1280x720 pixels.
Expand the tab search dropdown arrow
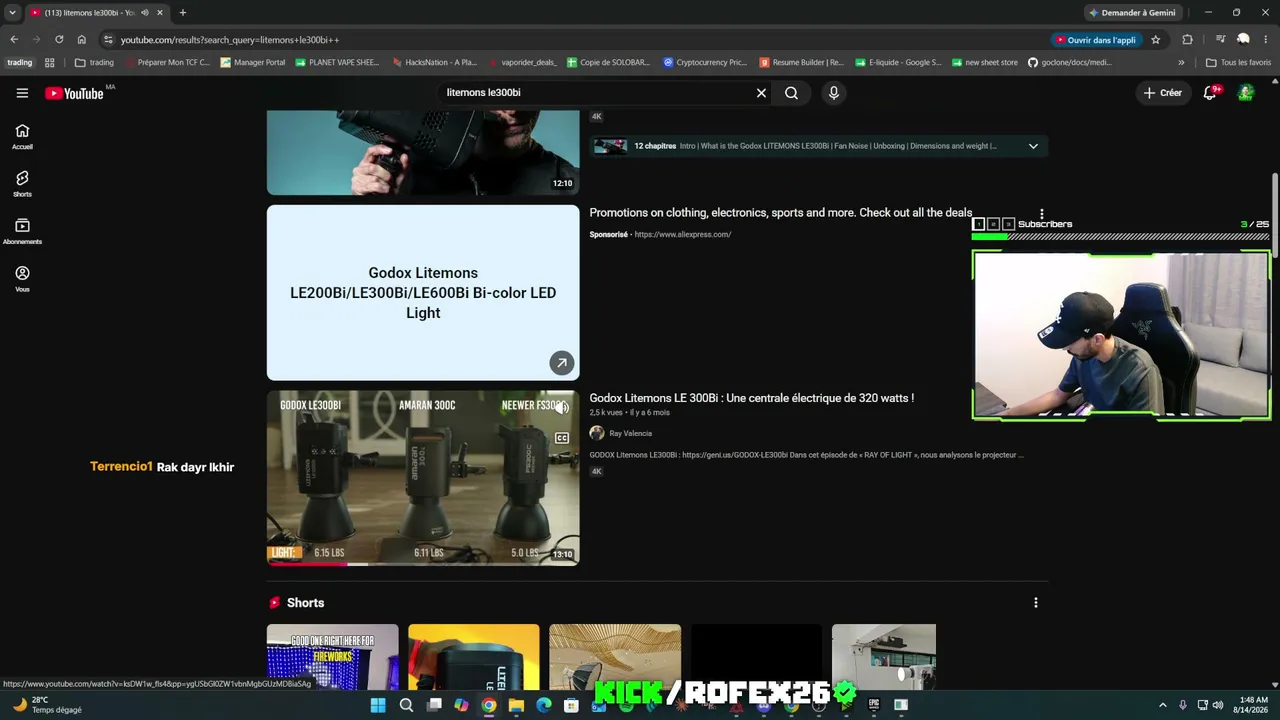click(x=12, y=13)
